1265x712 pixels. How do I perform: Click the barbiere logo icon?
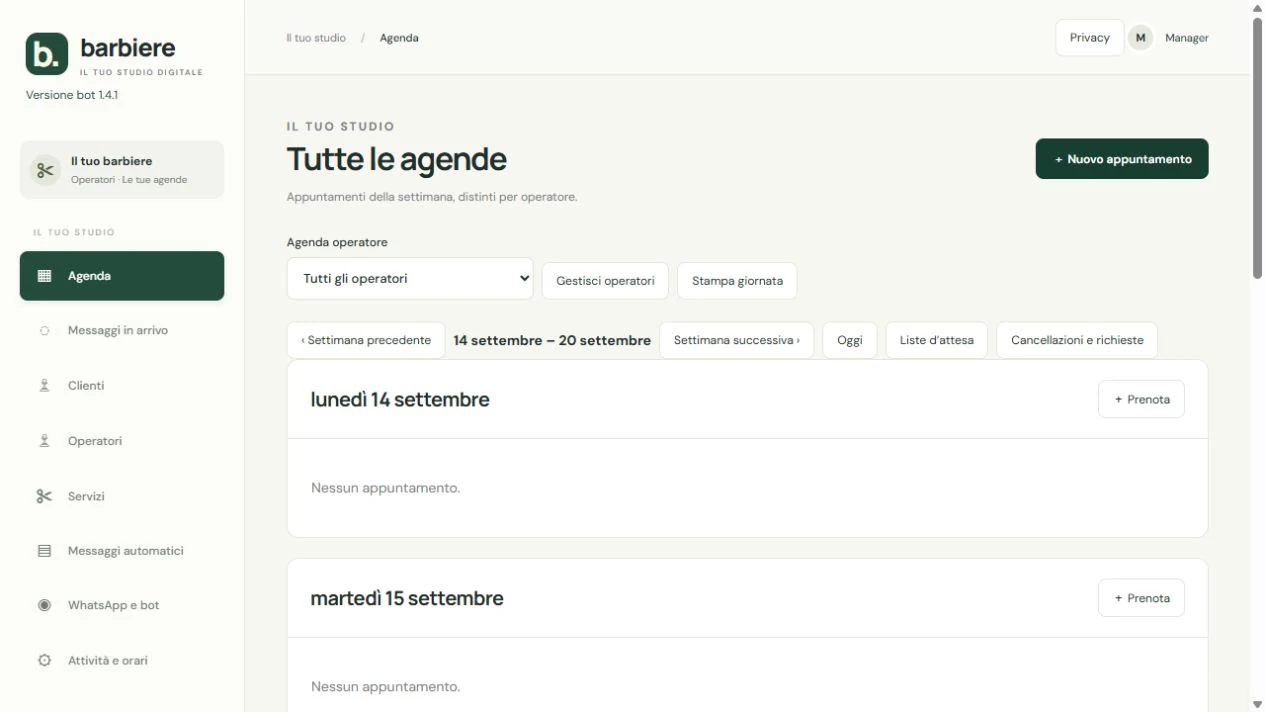[47, 54]
